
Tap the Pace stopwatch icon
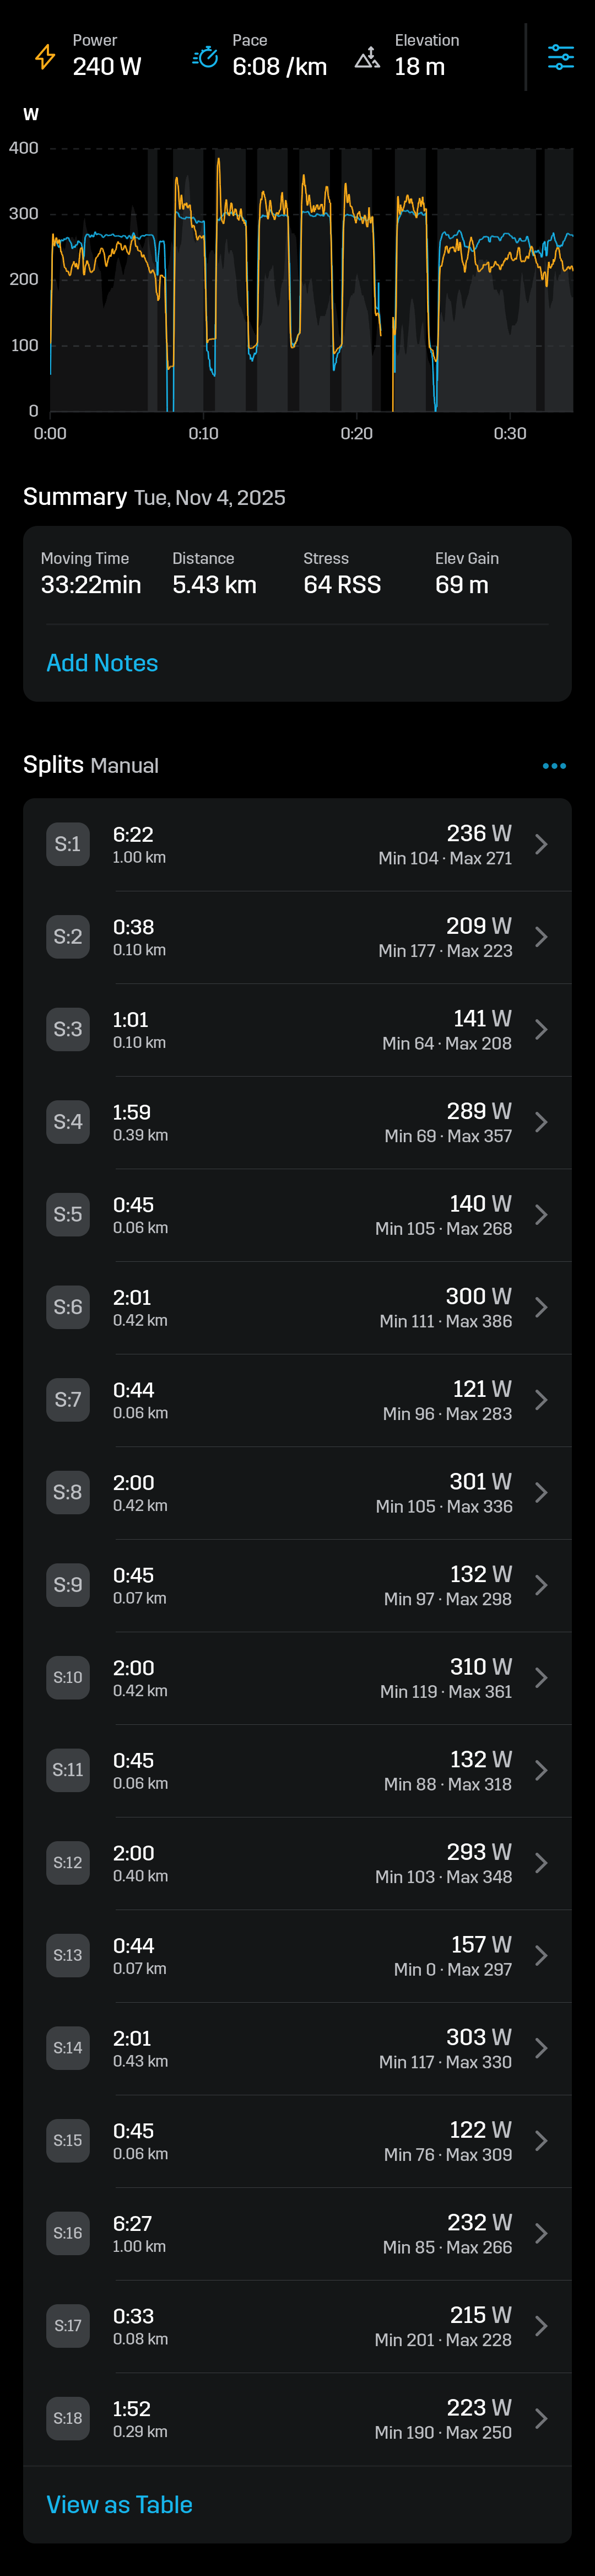pyautogui.click(x=205, y=57)
